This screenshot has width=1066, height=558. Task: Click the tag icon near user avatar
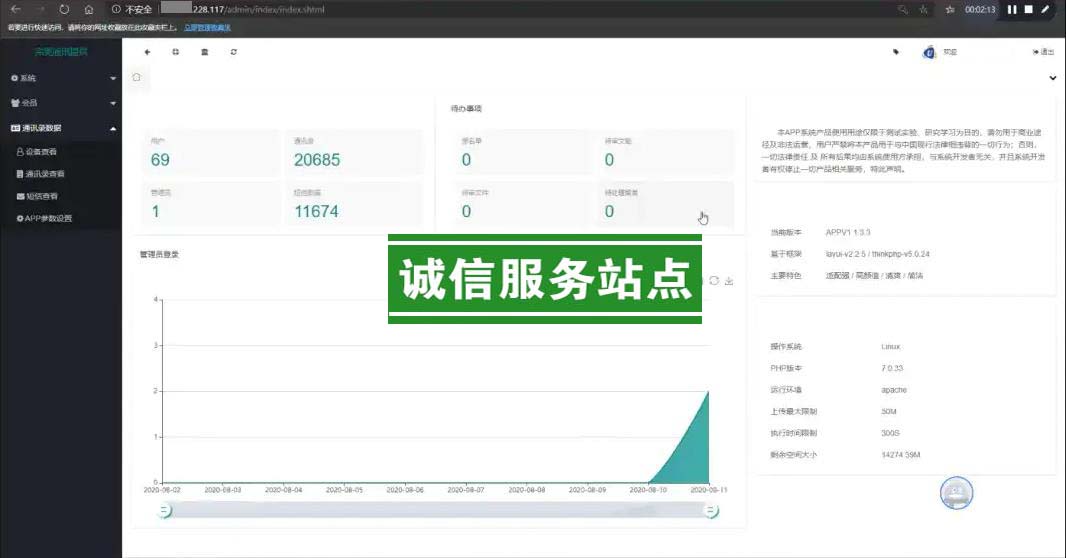click(896, 52)
